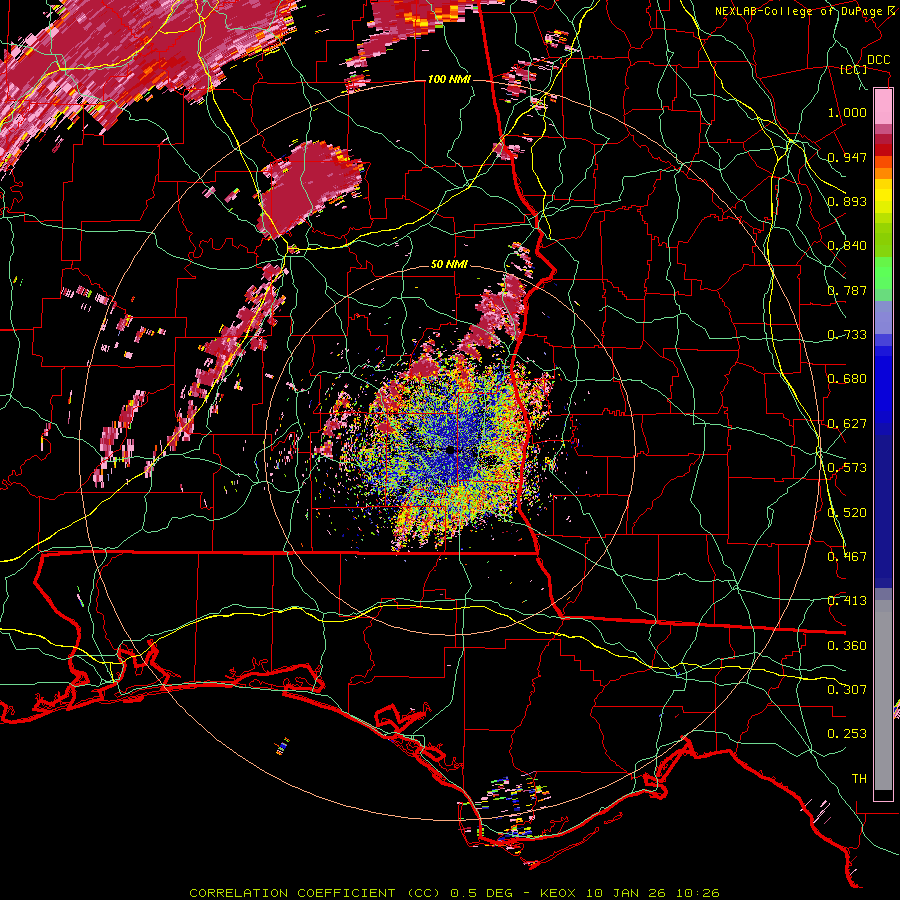Click the 0.947 legend value
Image resolution: width=900 pixels, height=900 pixels.
click(847, 157)
